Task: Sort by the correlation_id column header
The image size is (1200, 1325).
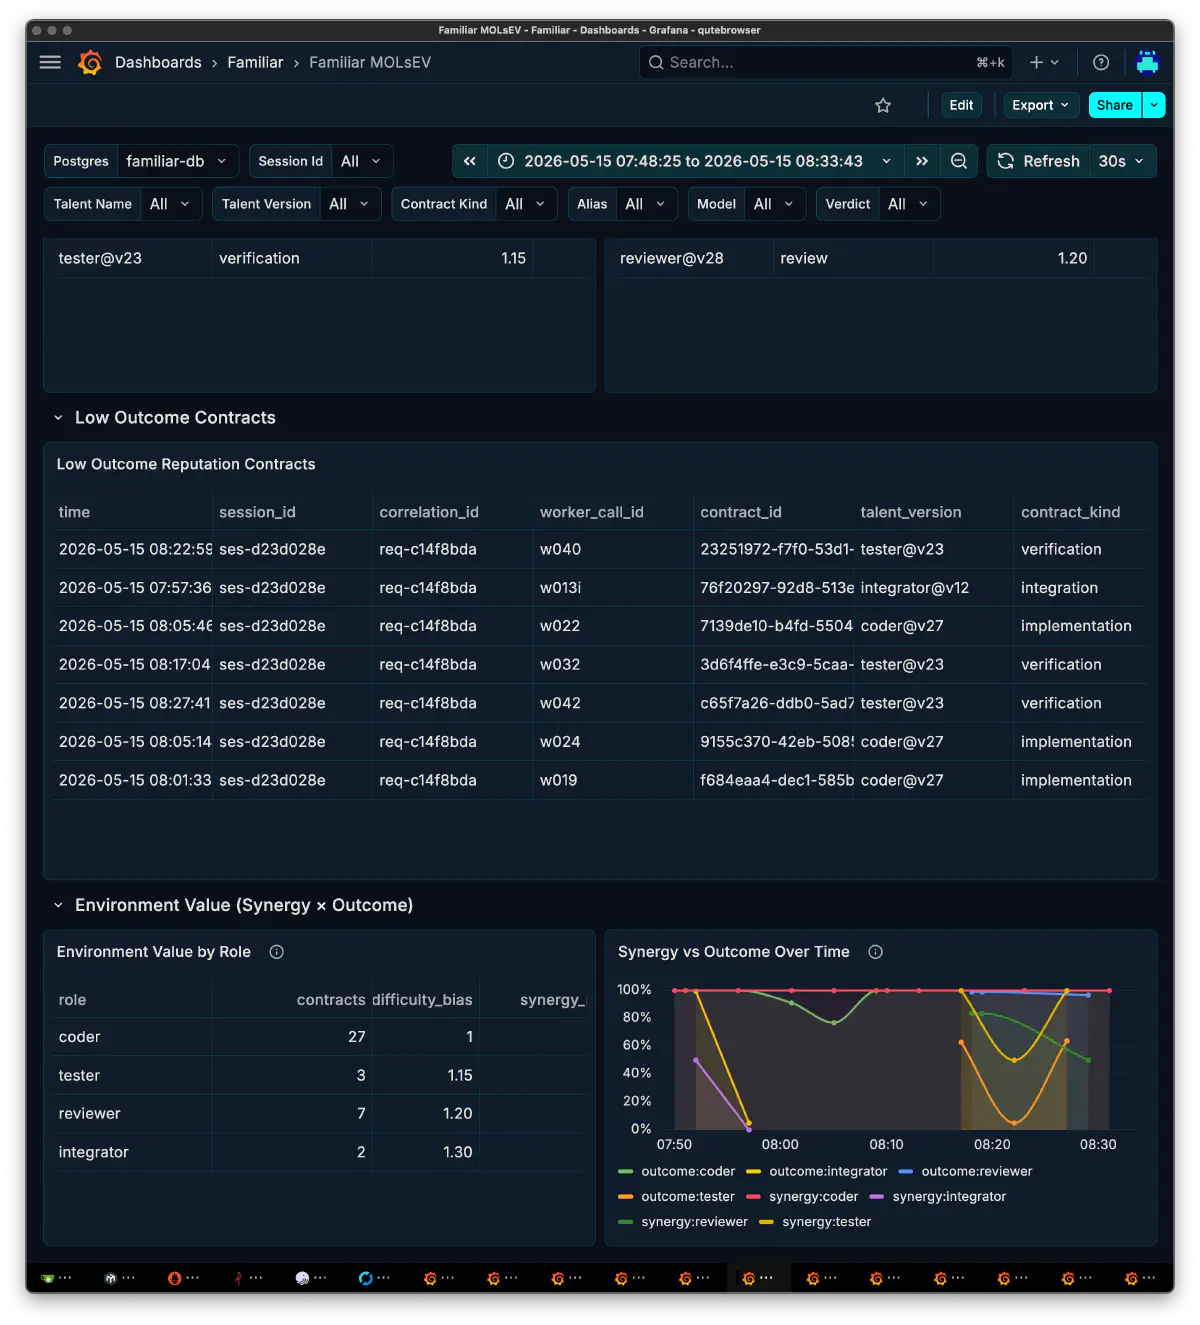Action: tap(429, 512)
